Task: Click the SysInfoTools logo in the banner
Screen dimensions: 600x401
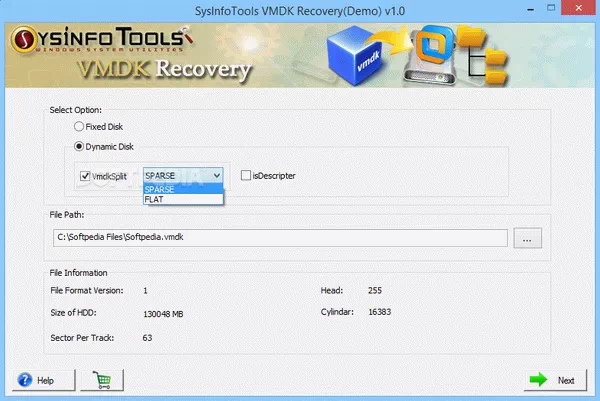Action: [x=102, y=39]
